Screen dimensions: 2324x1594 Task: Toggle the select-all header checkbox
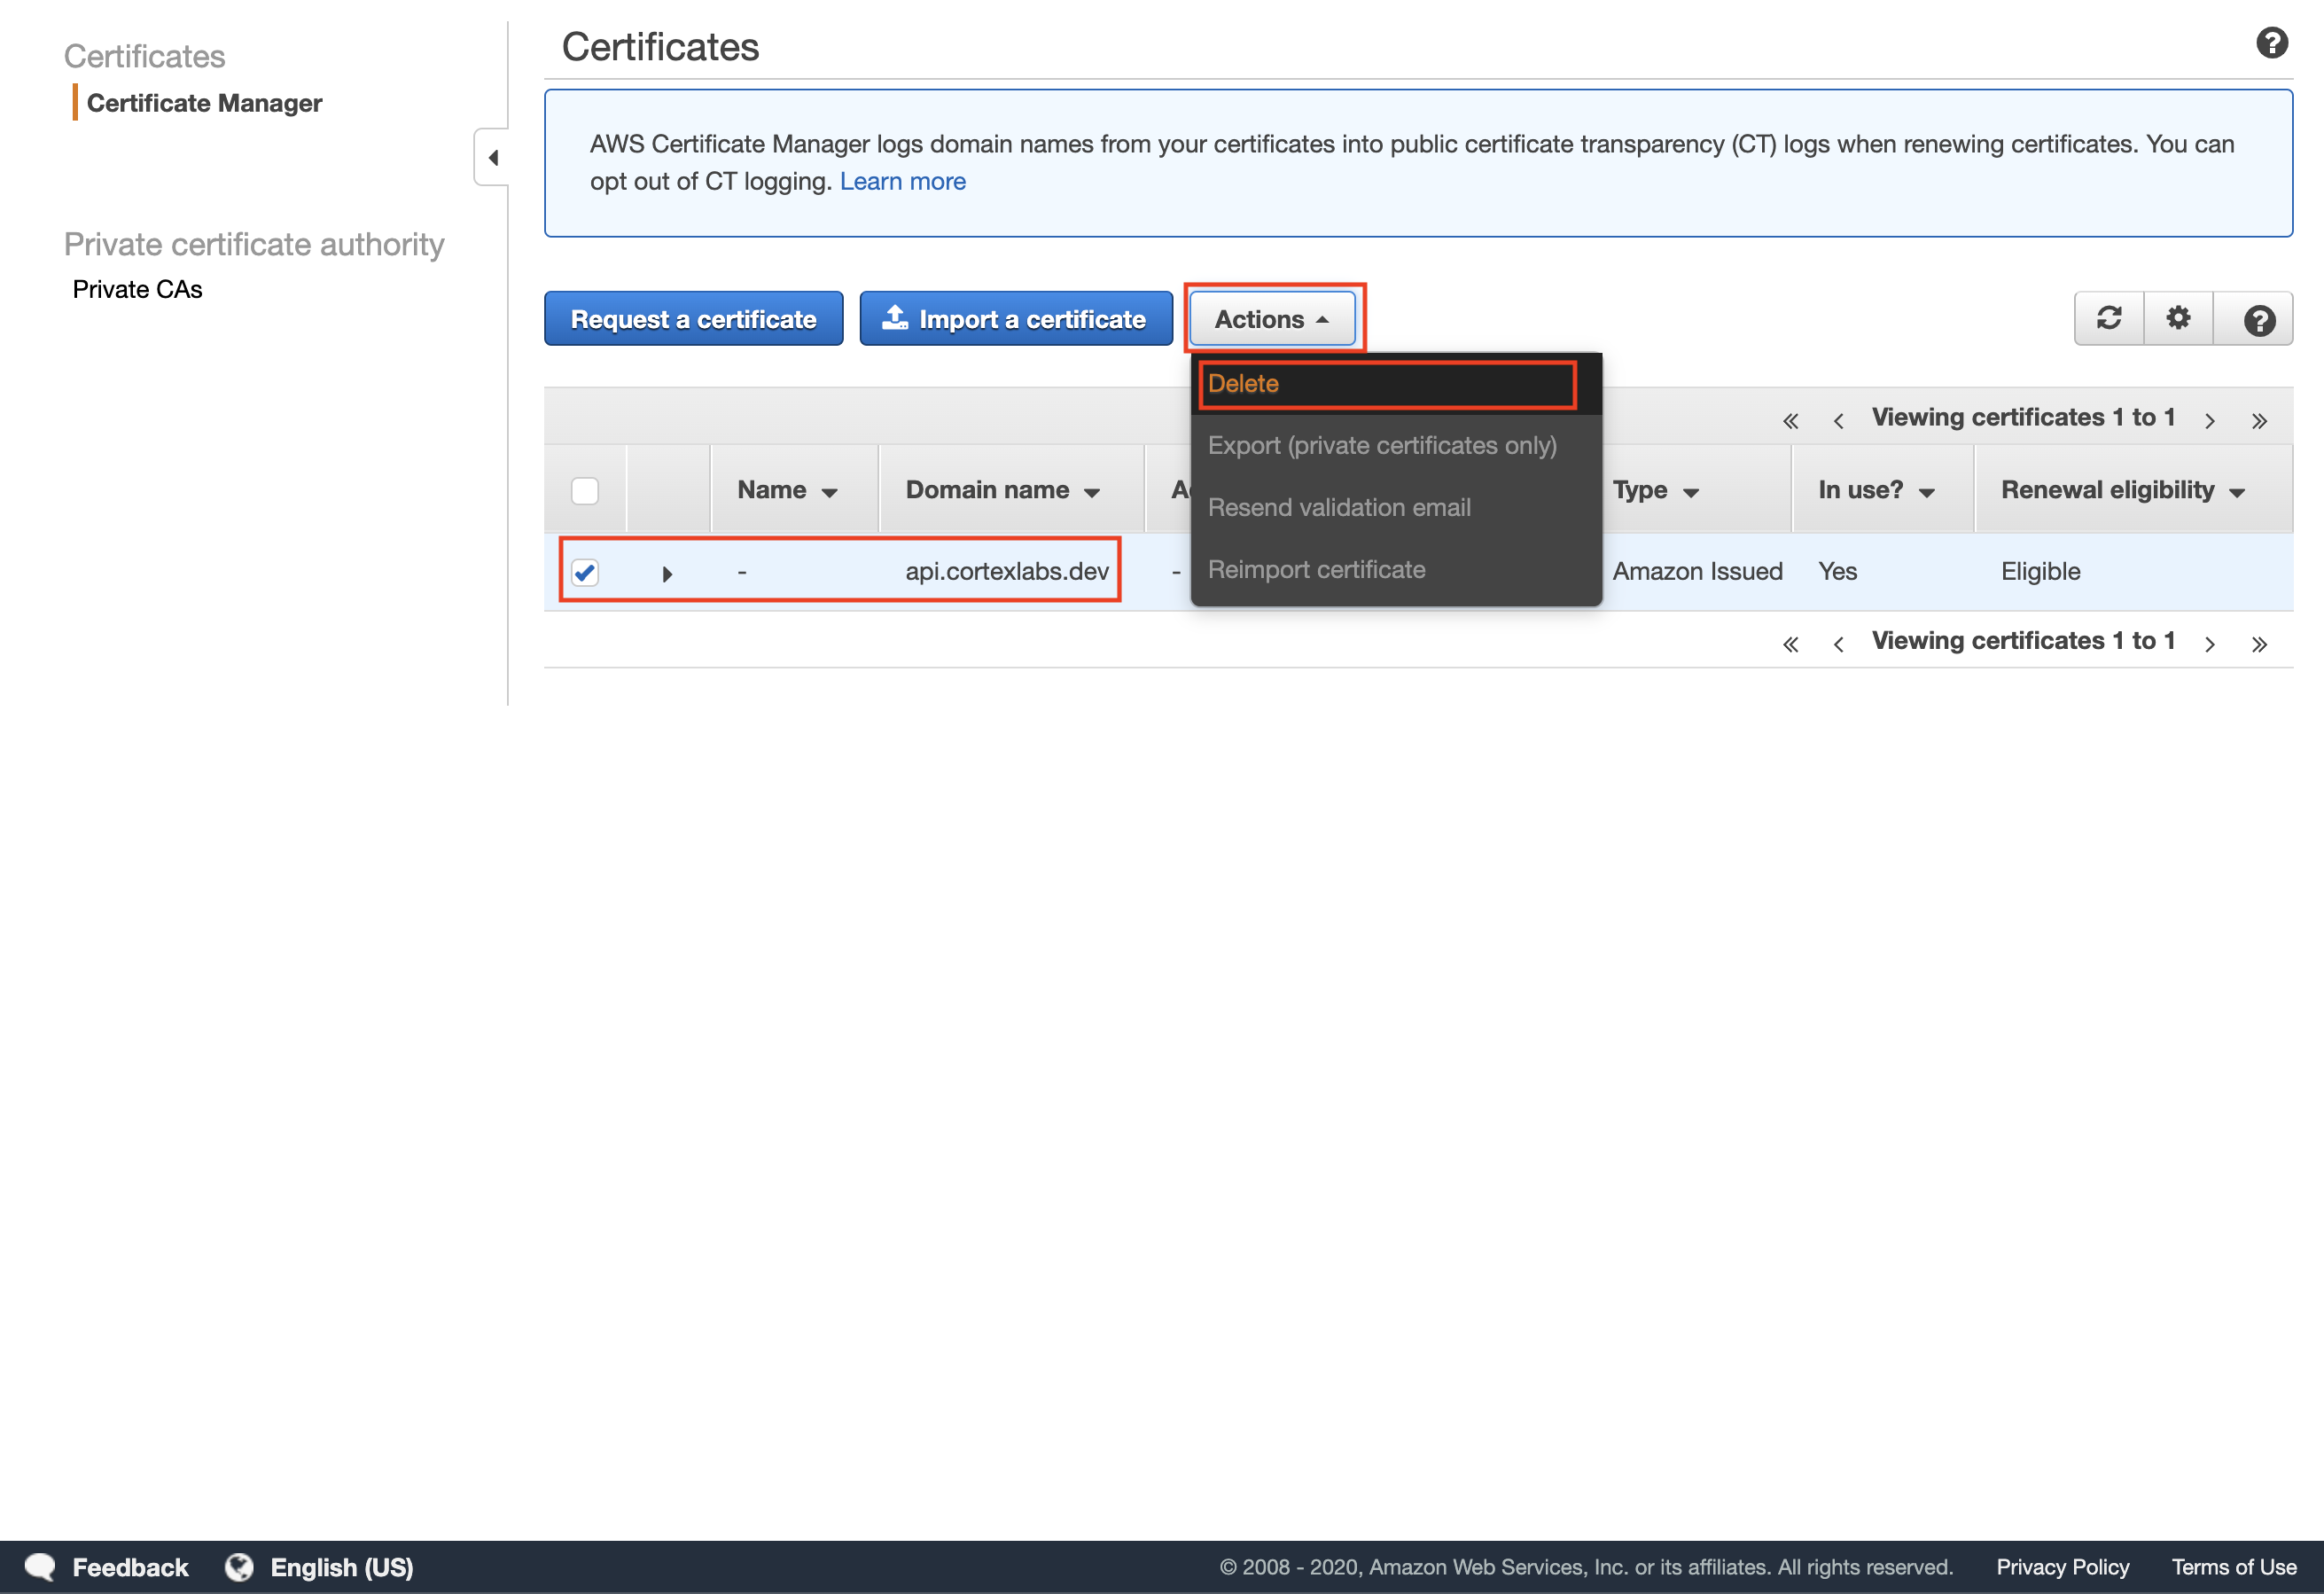585,491
